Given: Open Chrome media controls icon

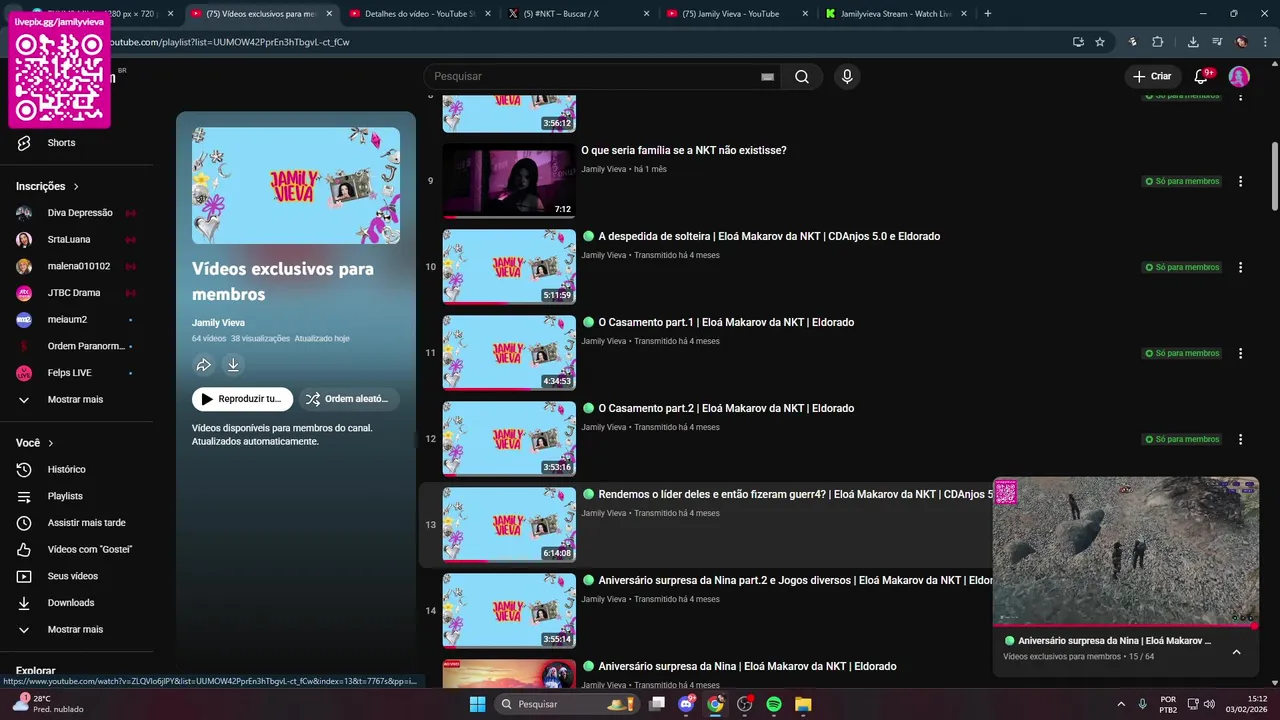Looking at the screenshot, I should point(1217,42).
